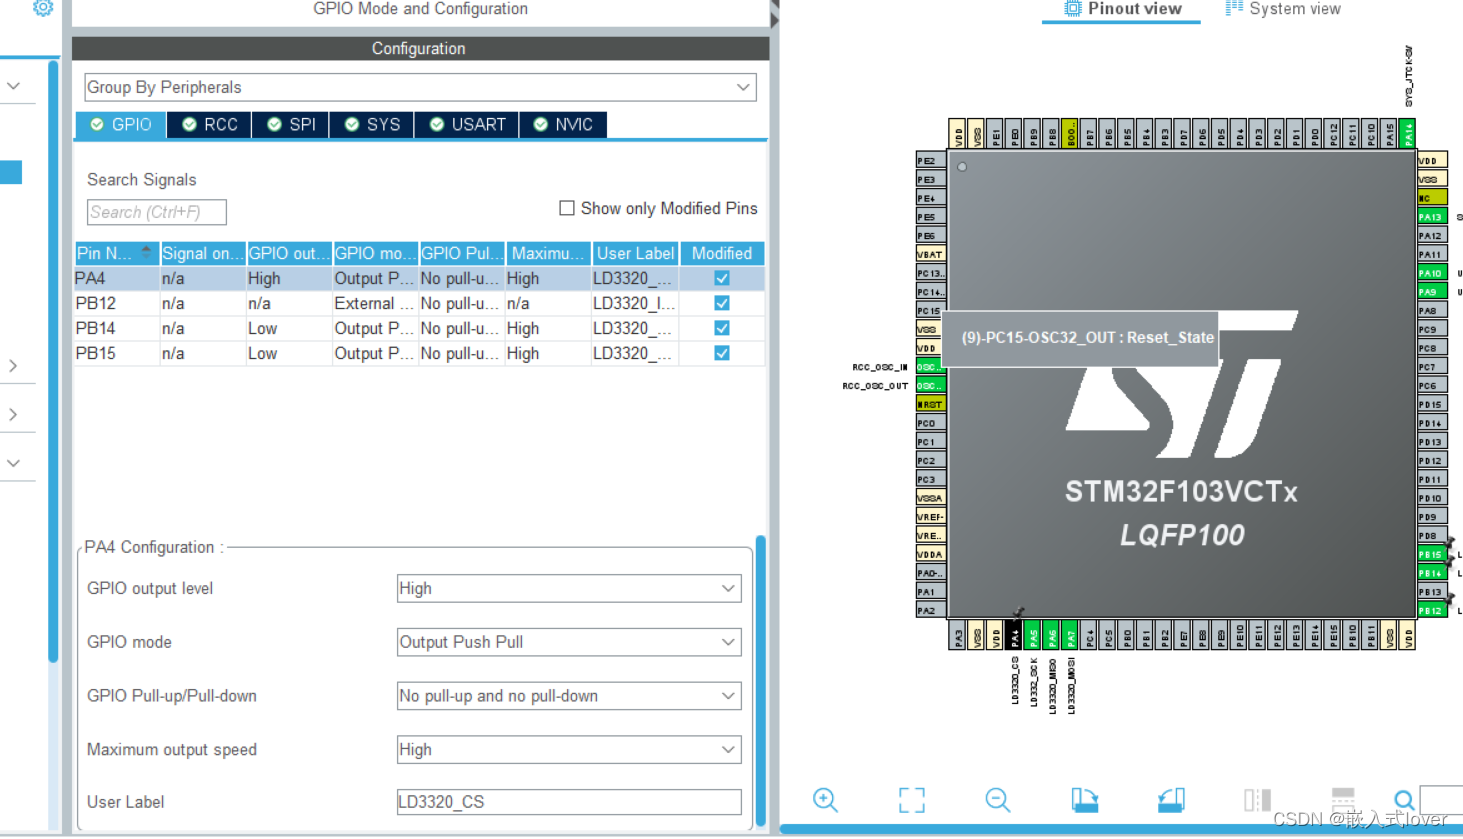Click the vertical scrollbar of PA4 Configuration

tap(761, 680)
